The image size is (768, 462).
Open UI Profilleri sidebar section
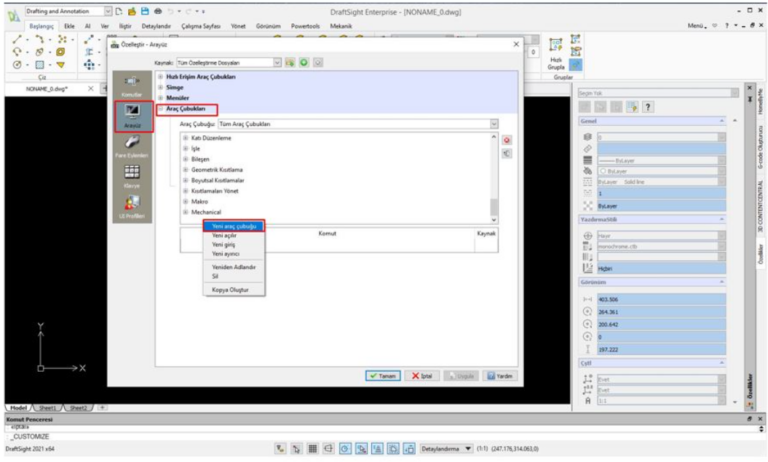pyautogui.click(x=132, y=205)
